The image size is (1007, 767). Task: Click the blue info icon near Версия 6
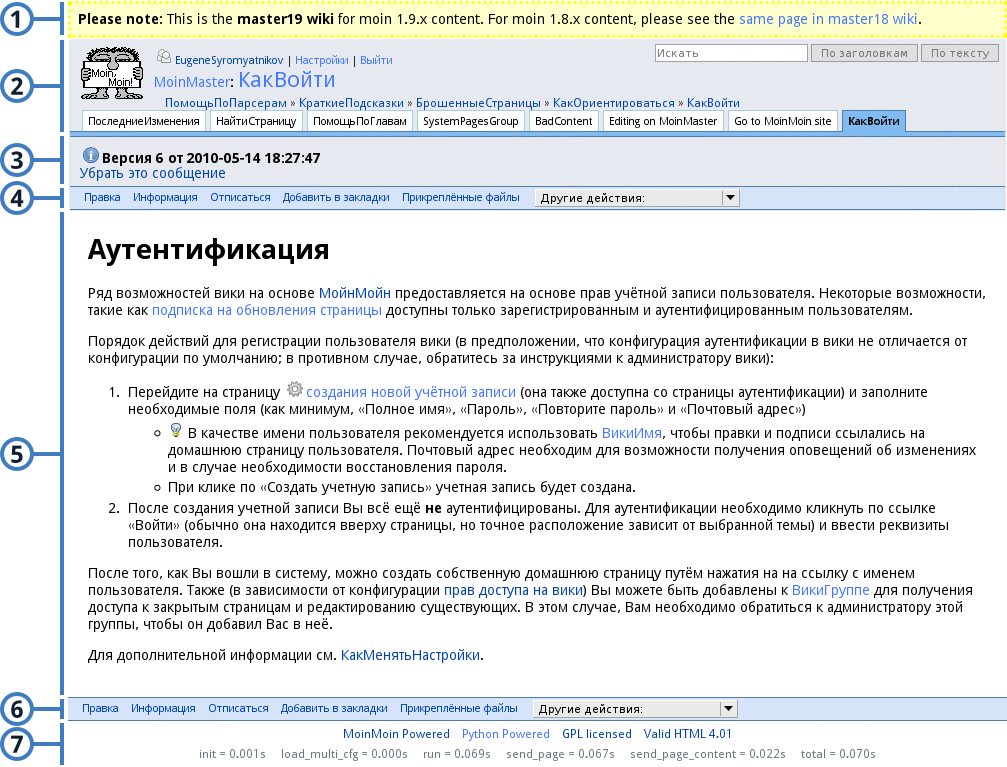coord(91,155)
